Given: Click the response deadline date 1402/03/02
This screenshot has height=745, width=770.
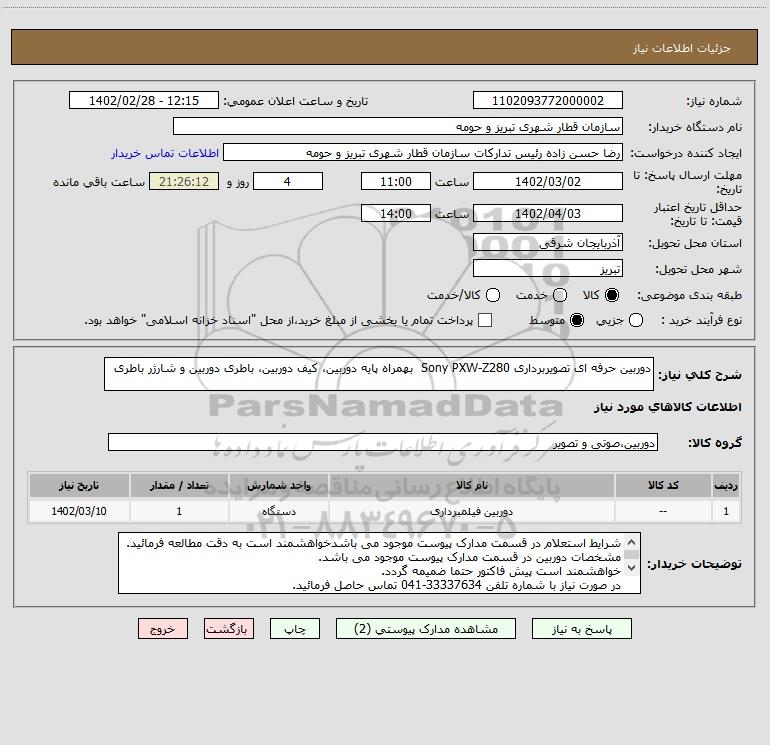Looking at the screenshot, I should [x=548, y=181].
